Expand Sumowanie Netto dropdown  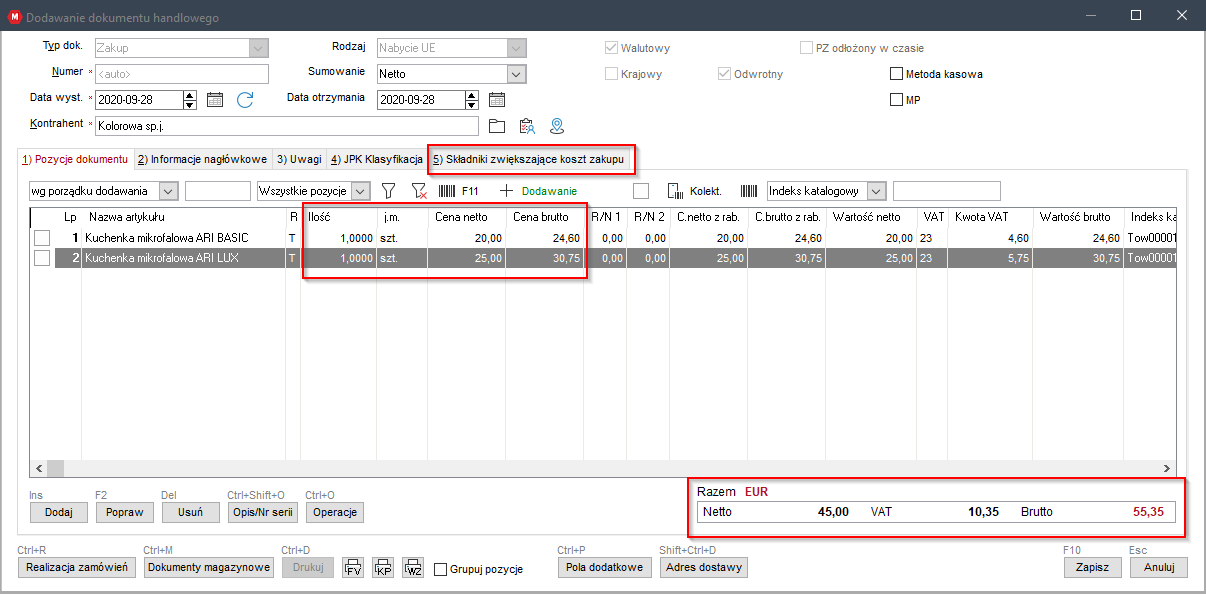(x=517, y=74)
